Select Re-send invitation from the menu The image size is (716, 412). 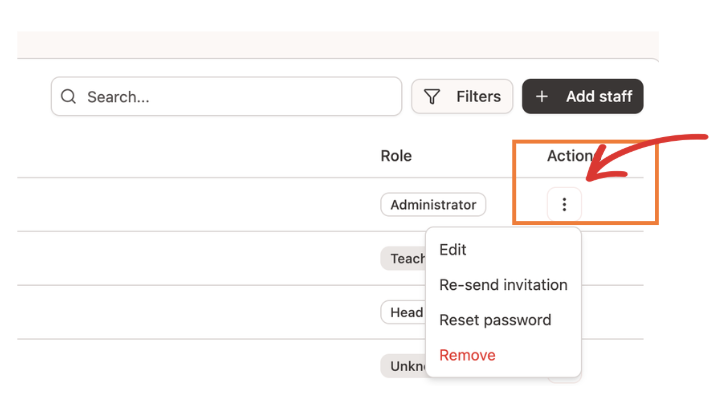503,285
